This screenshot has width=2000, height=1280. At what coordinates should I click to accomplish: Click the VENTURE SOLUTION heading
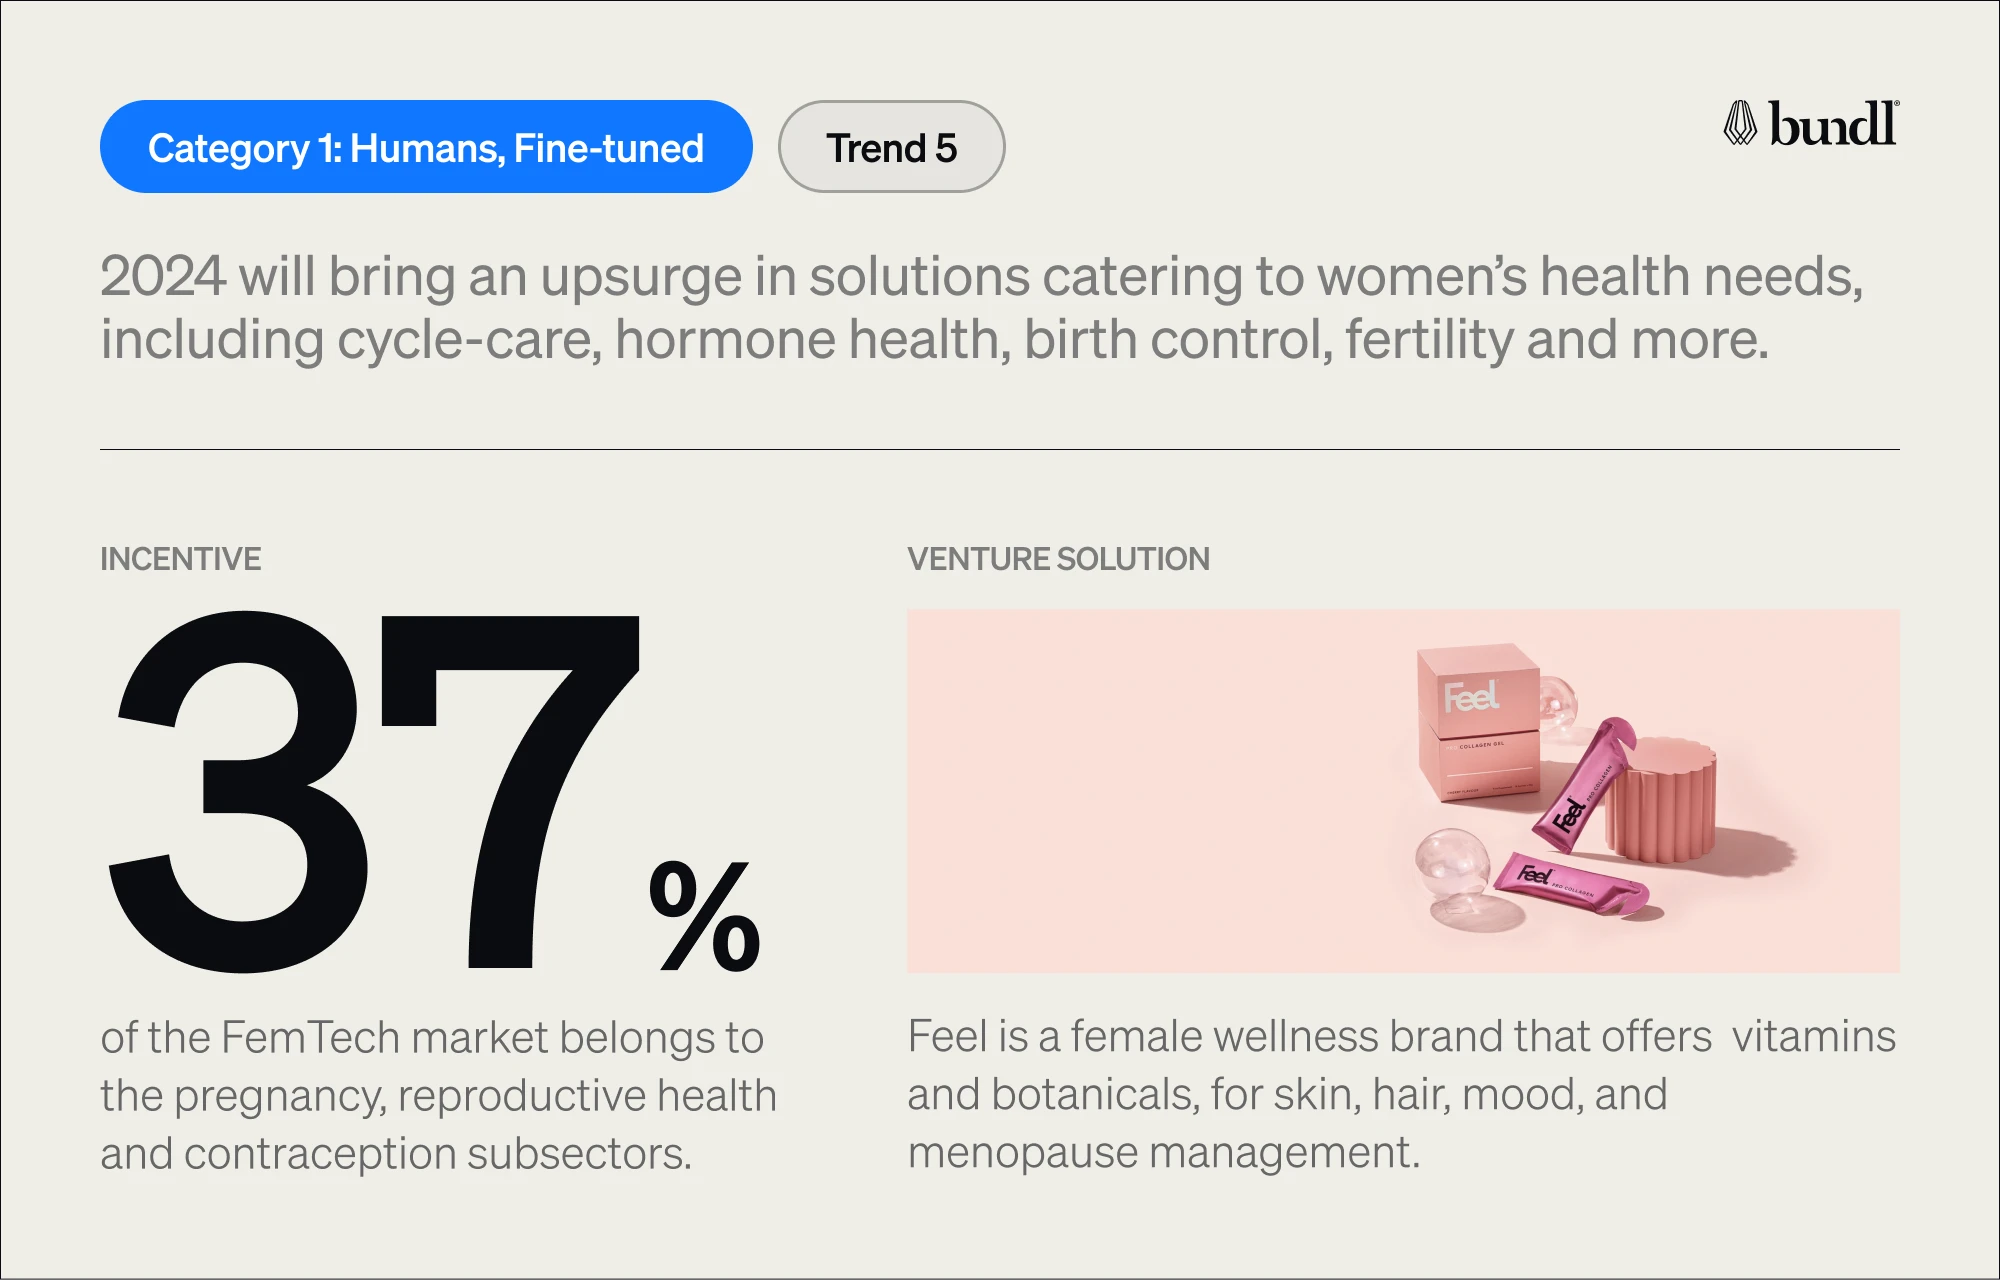(x=1058, y=559)
